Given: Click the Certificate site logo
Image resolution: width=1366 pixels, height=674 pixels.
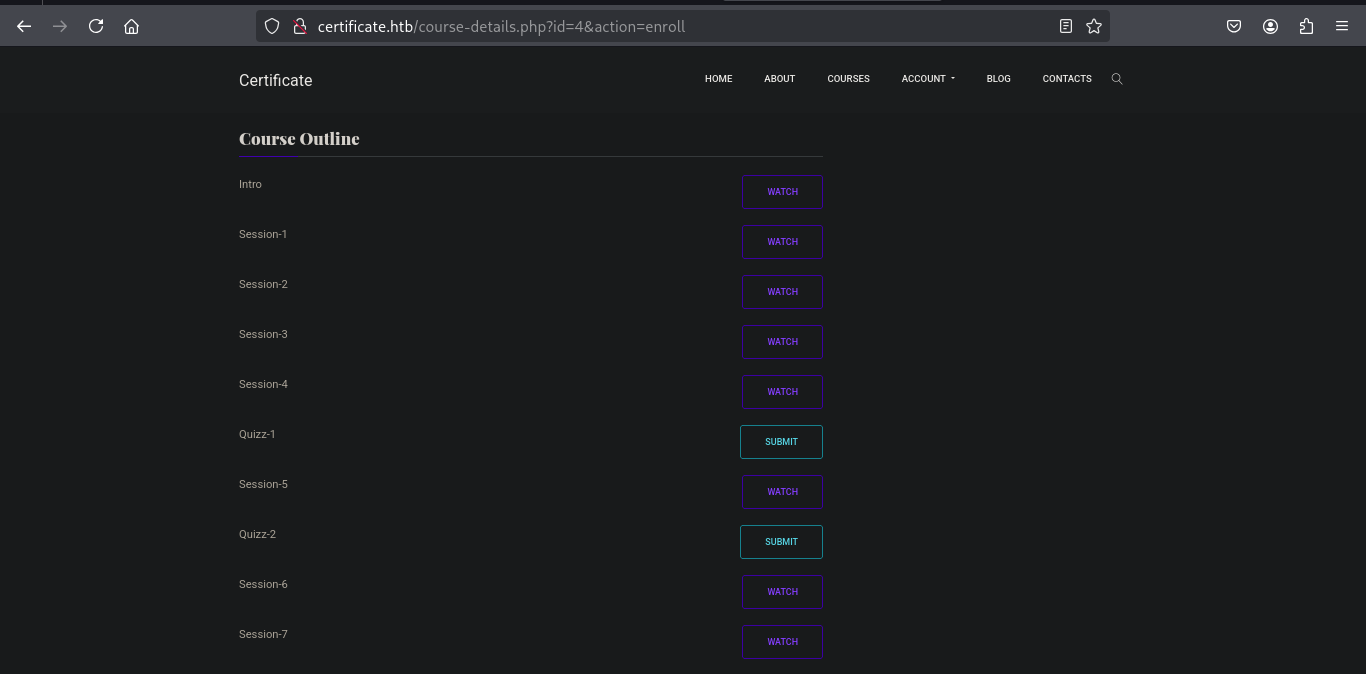Looking at the screenshot, I should pyautogui.click(x=275, y=81).
